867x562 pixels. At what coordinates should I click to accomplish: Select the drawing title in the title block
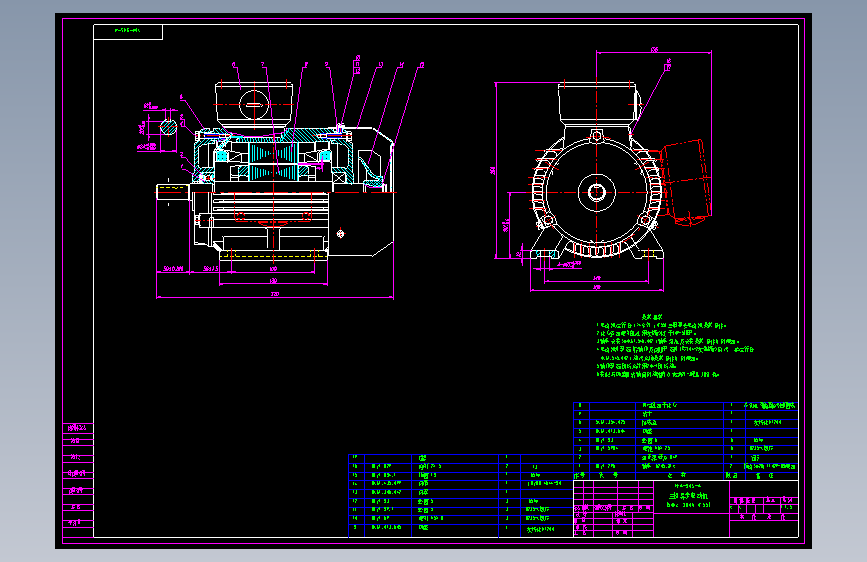688,496
